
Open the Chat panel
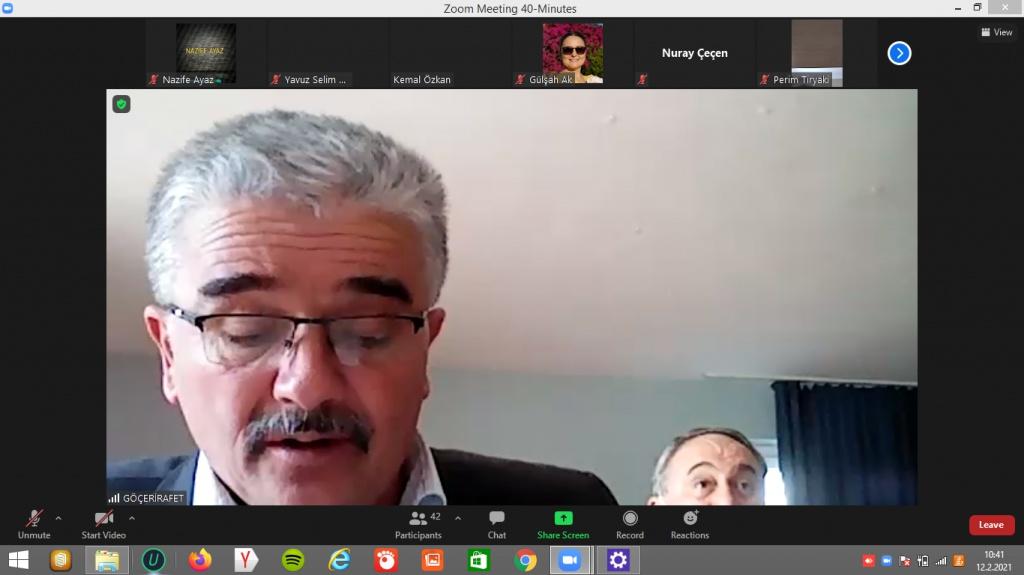coord(496,524)
